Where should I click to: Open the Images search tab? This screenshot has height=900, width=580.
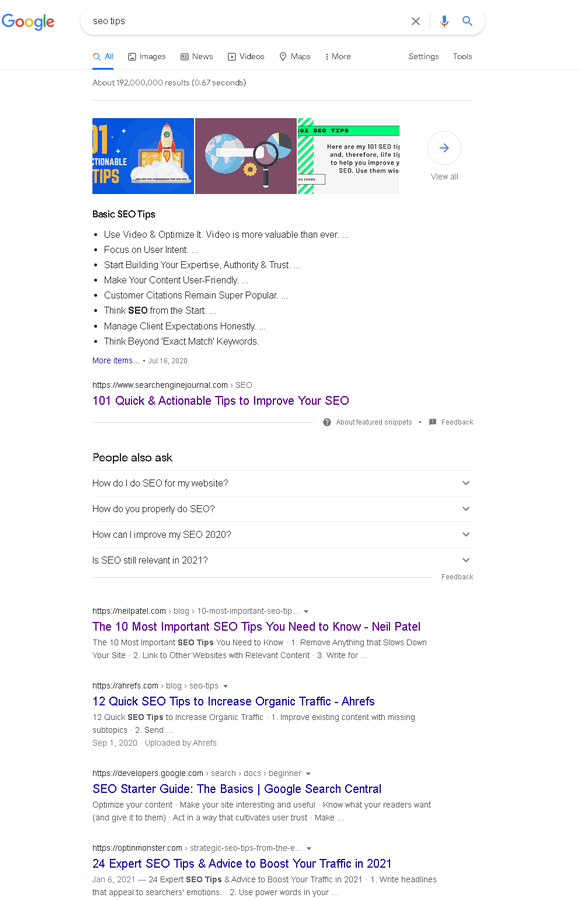tap(146, 56)
